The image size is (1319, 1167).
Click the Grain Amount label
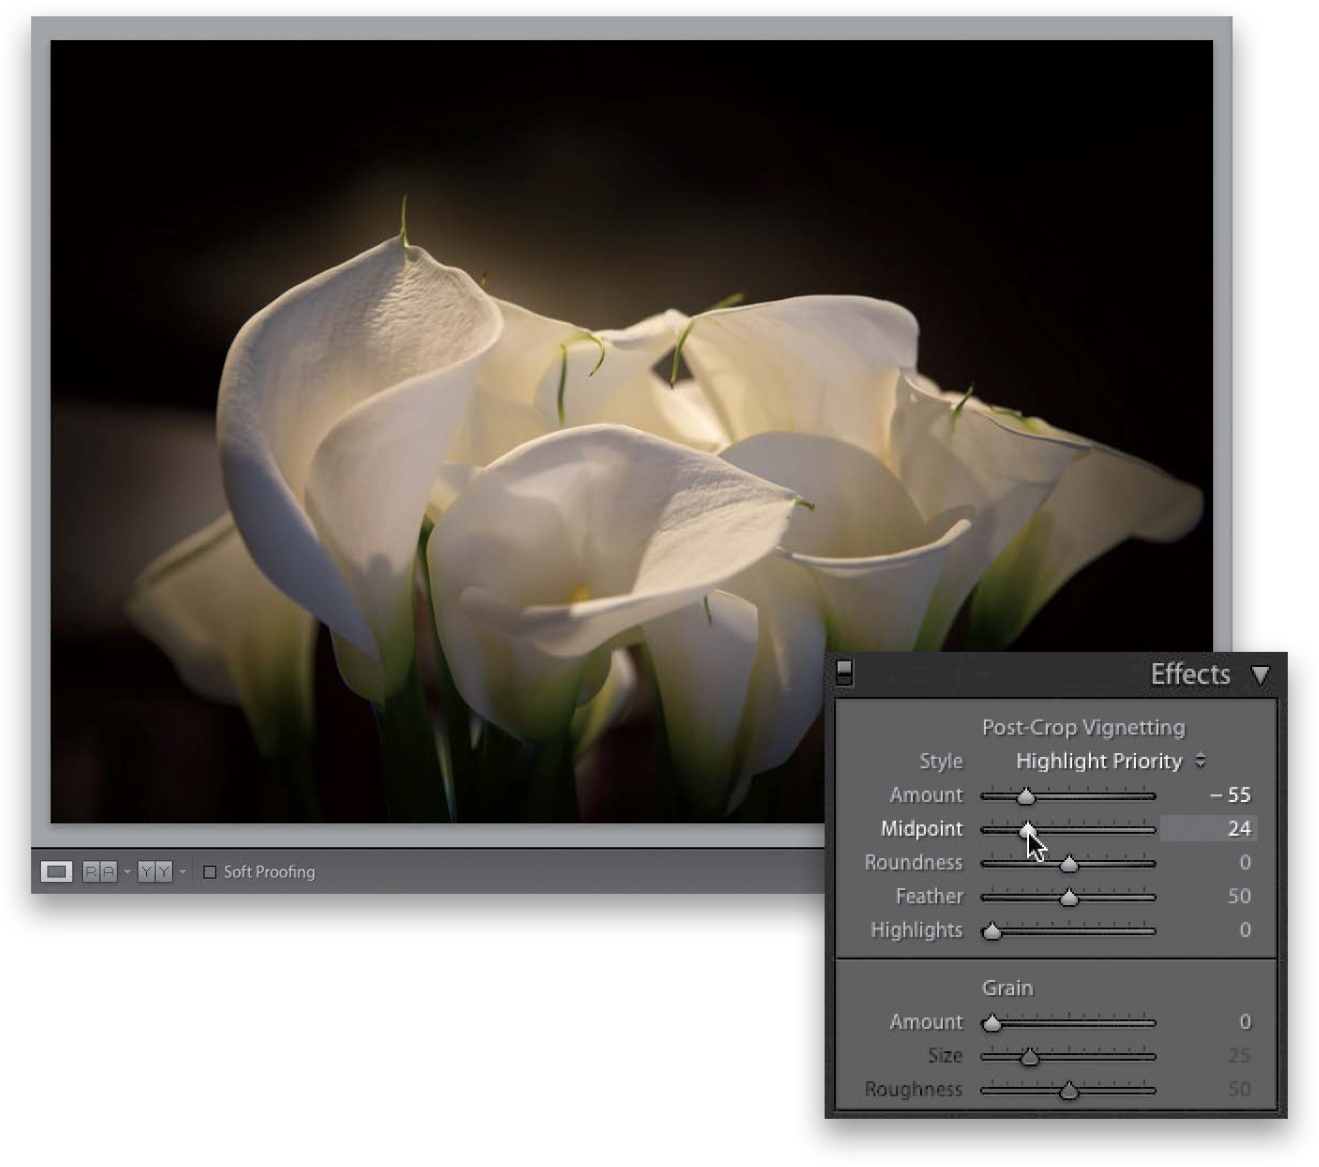coord(926,1022)
